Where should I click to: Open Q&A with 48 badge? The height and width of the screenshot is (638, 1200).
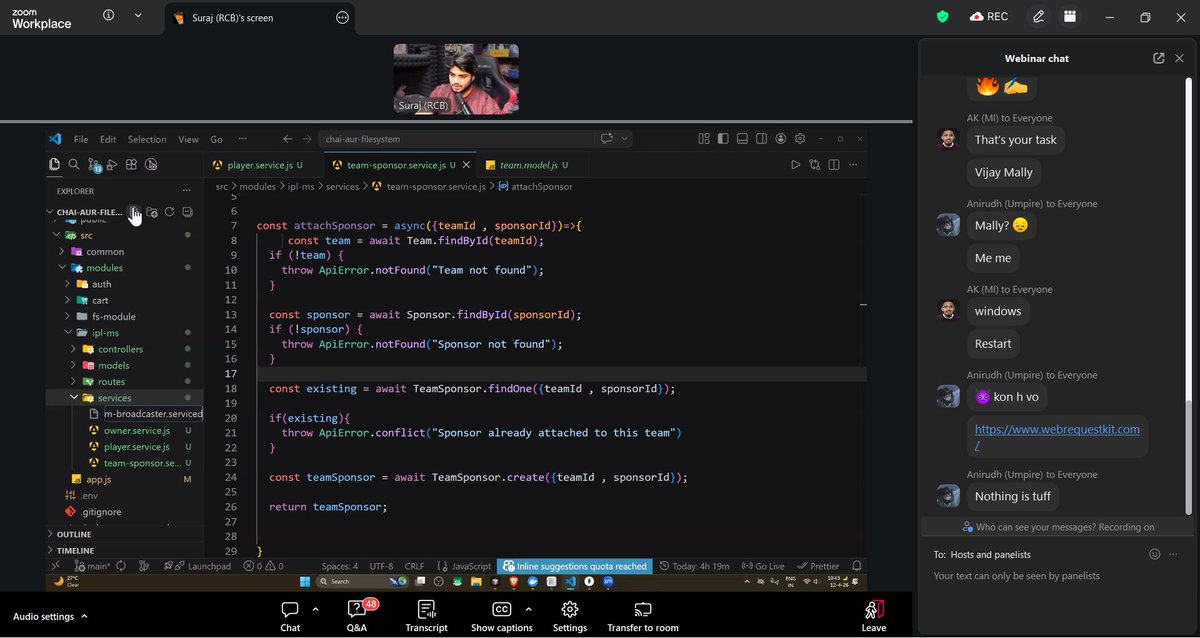tap(356, 616)
